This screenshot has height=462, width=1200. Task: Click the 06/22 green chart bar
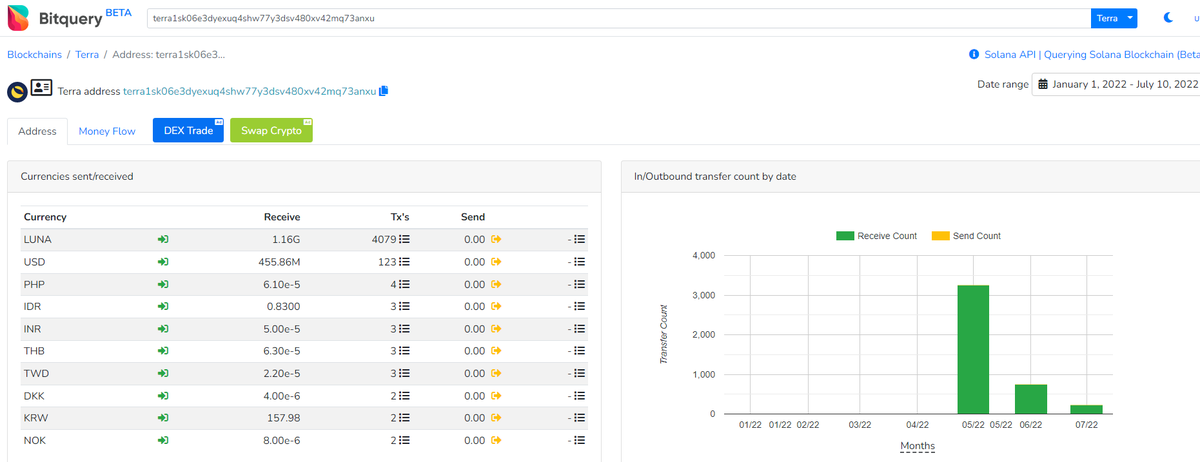pyautogui.click(x=1031, y=399)
